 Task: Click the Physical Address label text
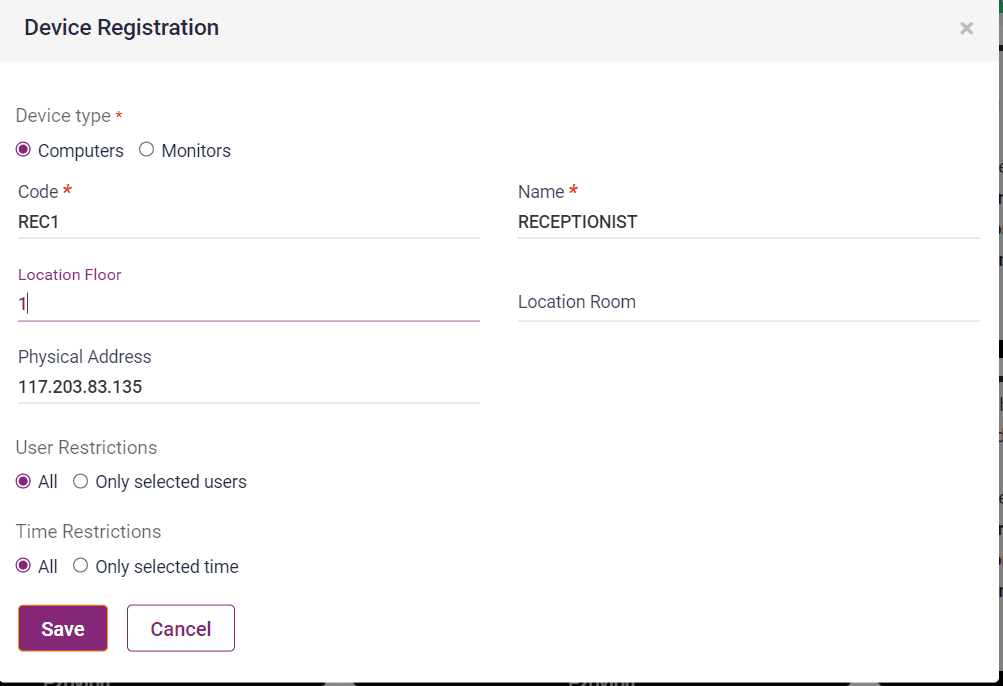click(85, 357)
